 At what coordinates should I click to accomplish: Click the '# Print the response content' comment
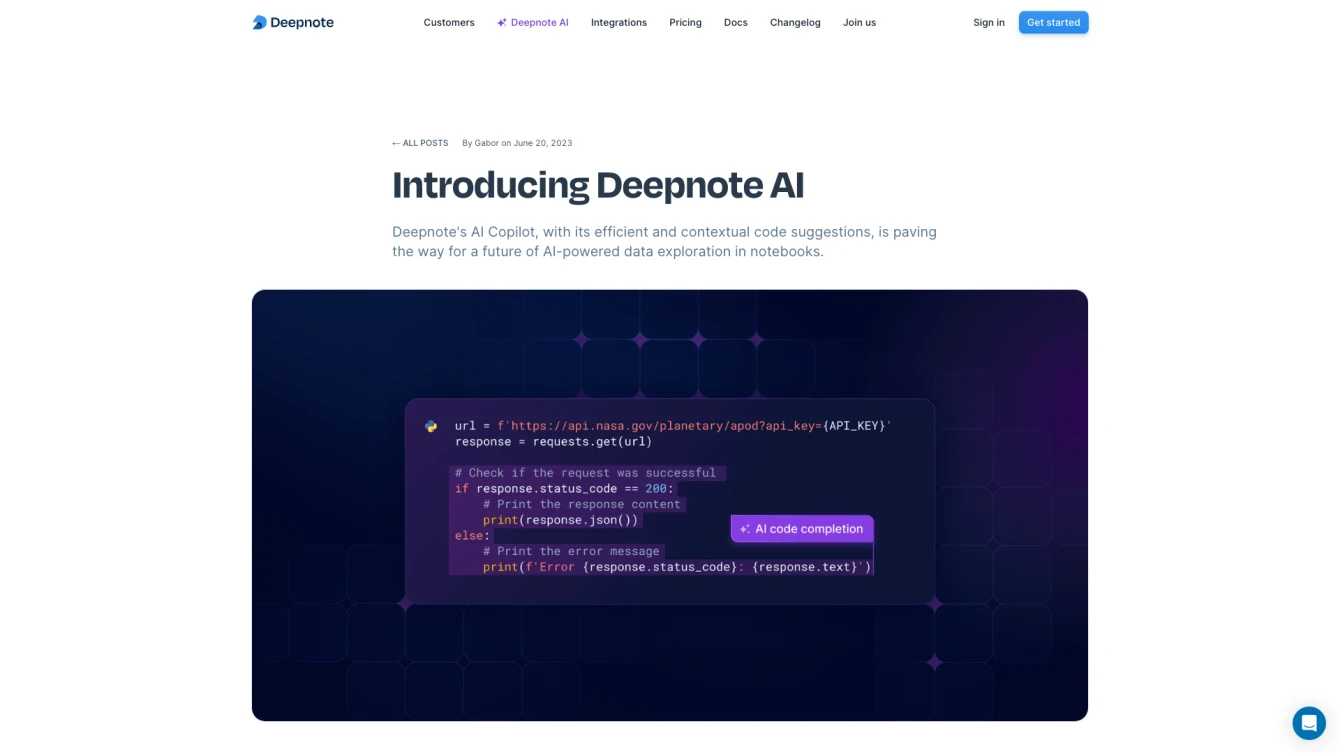(581, 504)
